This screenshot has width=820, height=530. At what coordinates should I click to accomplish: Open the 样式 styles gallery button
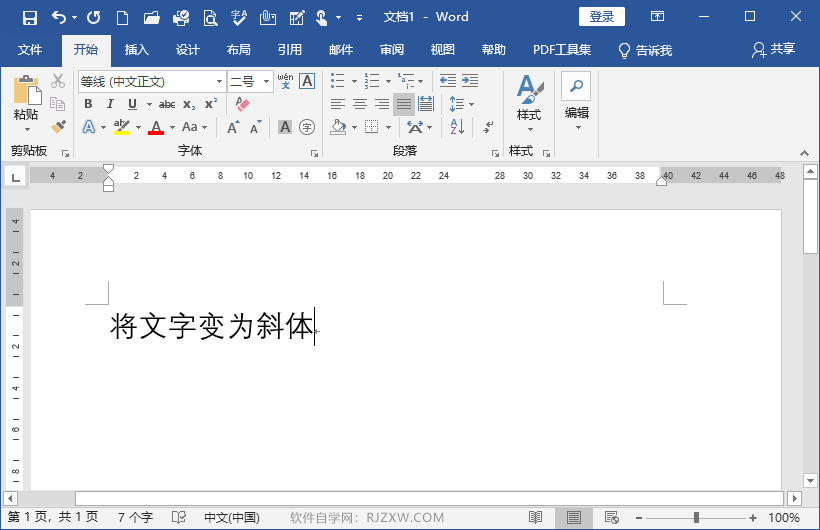[529, 103]
